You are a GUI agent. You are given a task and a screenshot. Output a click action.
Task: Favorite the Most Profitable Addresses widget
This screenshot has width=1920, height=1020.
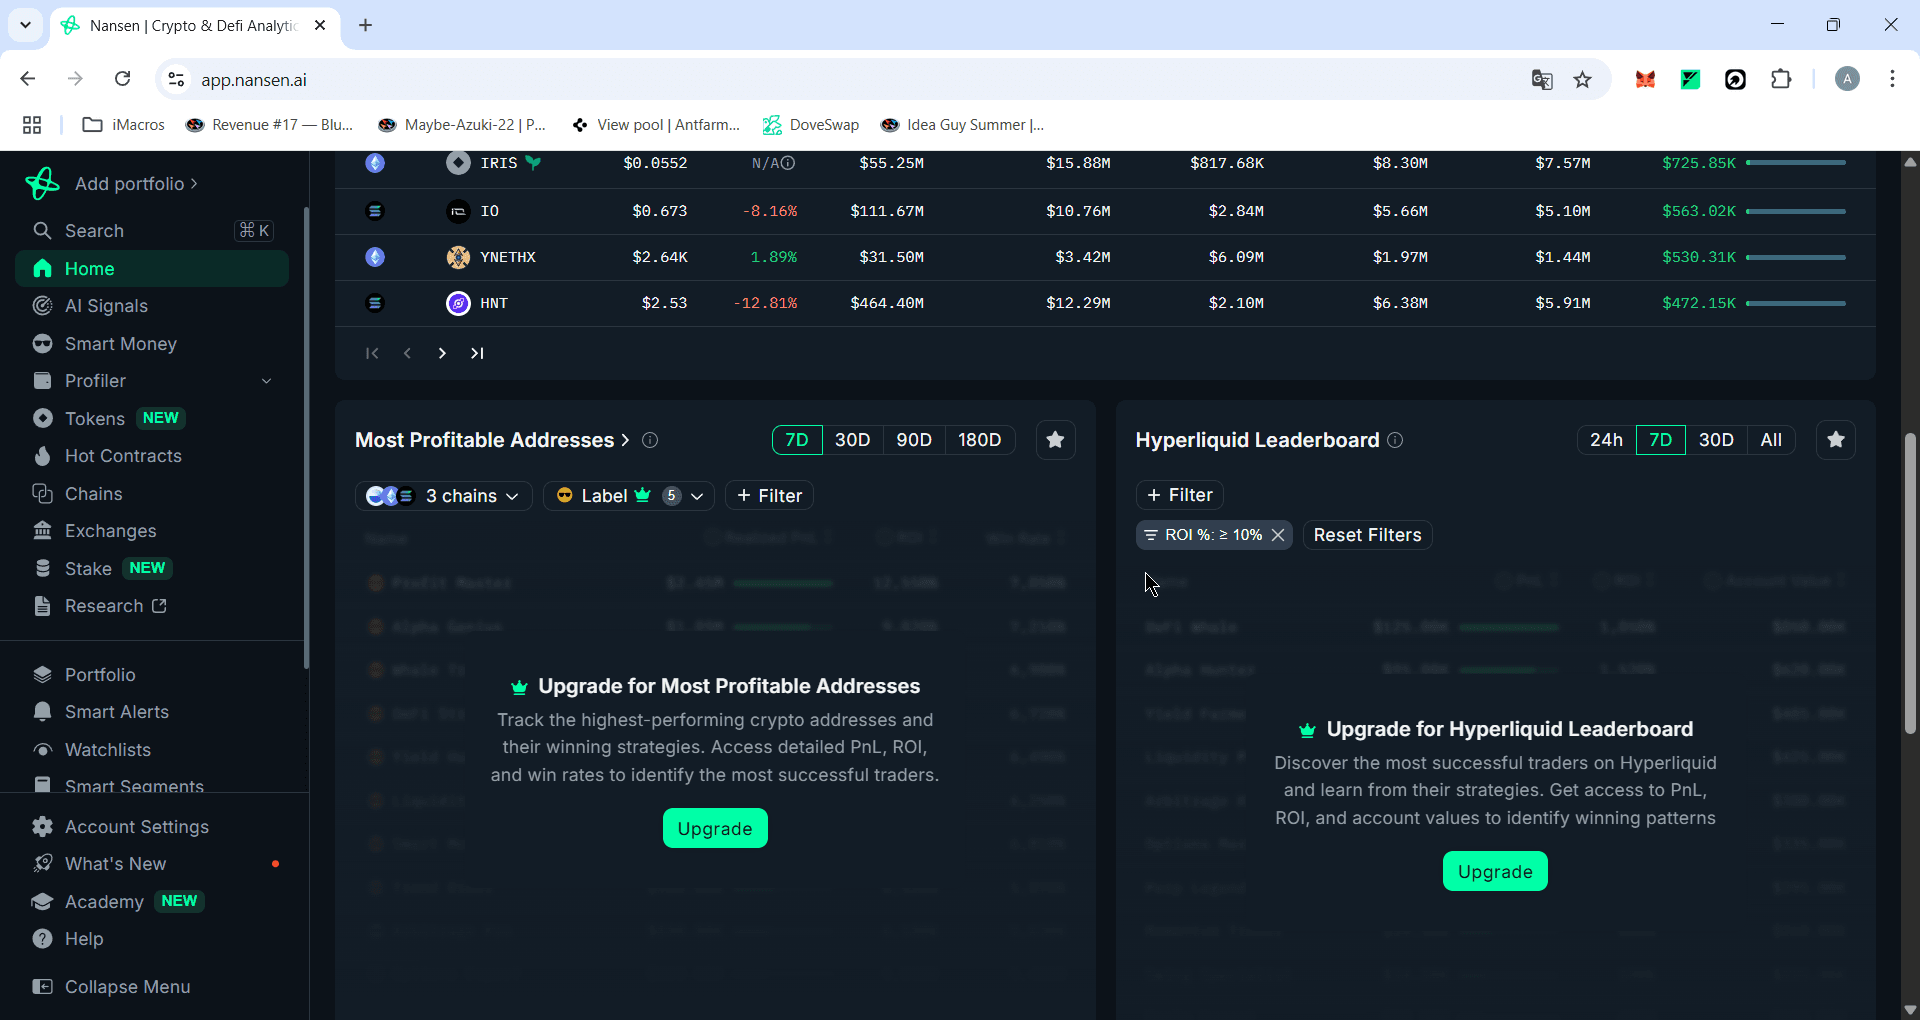(x=1055, y=440)
